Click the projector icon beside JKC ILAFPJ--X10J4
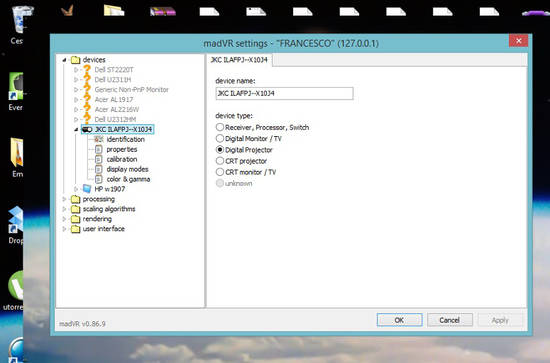This screenshot has width=550, height=363. (87, 130)
